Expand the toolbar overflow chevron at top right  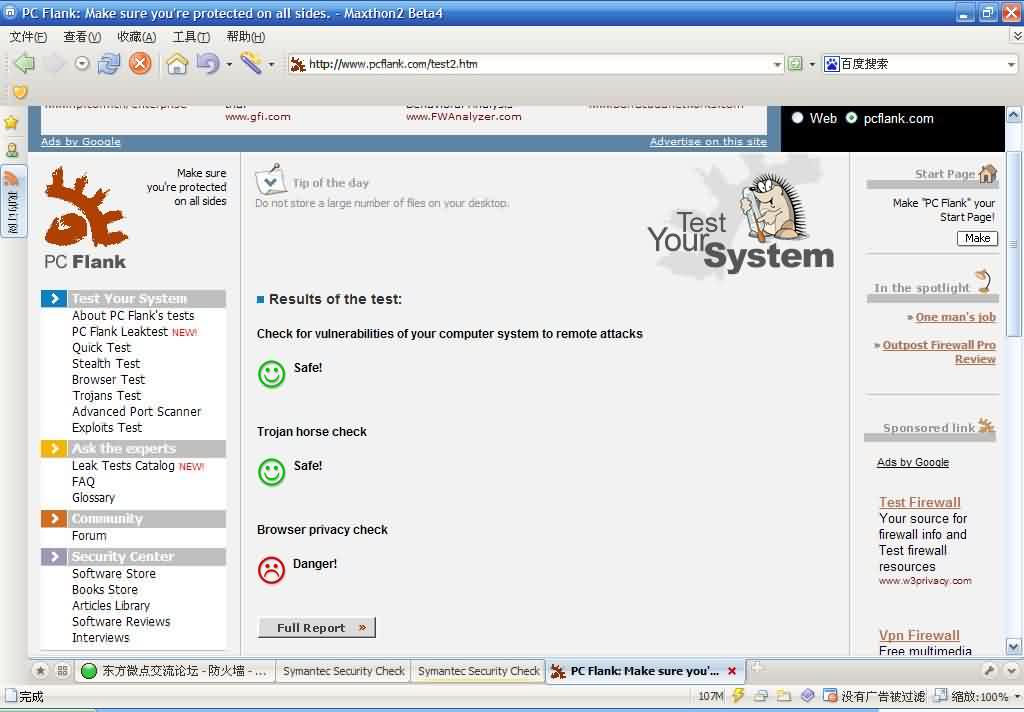pyautogui.click(x=1017, y=37)
